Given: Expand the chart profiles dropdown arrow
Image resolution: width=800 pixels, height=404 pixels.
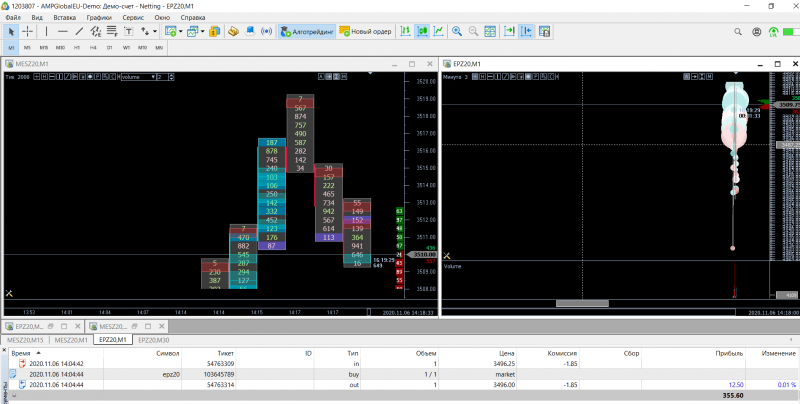Looking at the screenshot, I should coord(202,32).
